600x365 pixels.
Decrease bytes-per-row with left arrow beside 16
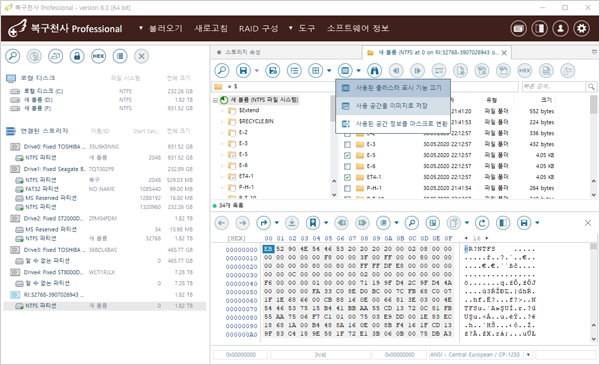tap(466, 238)
